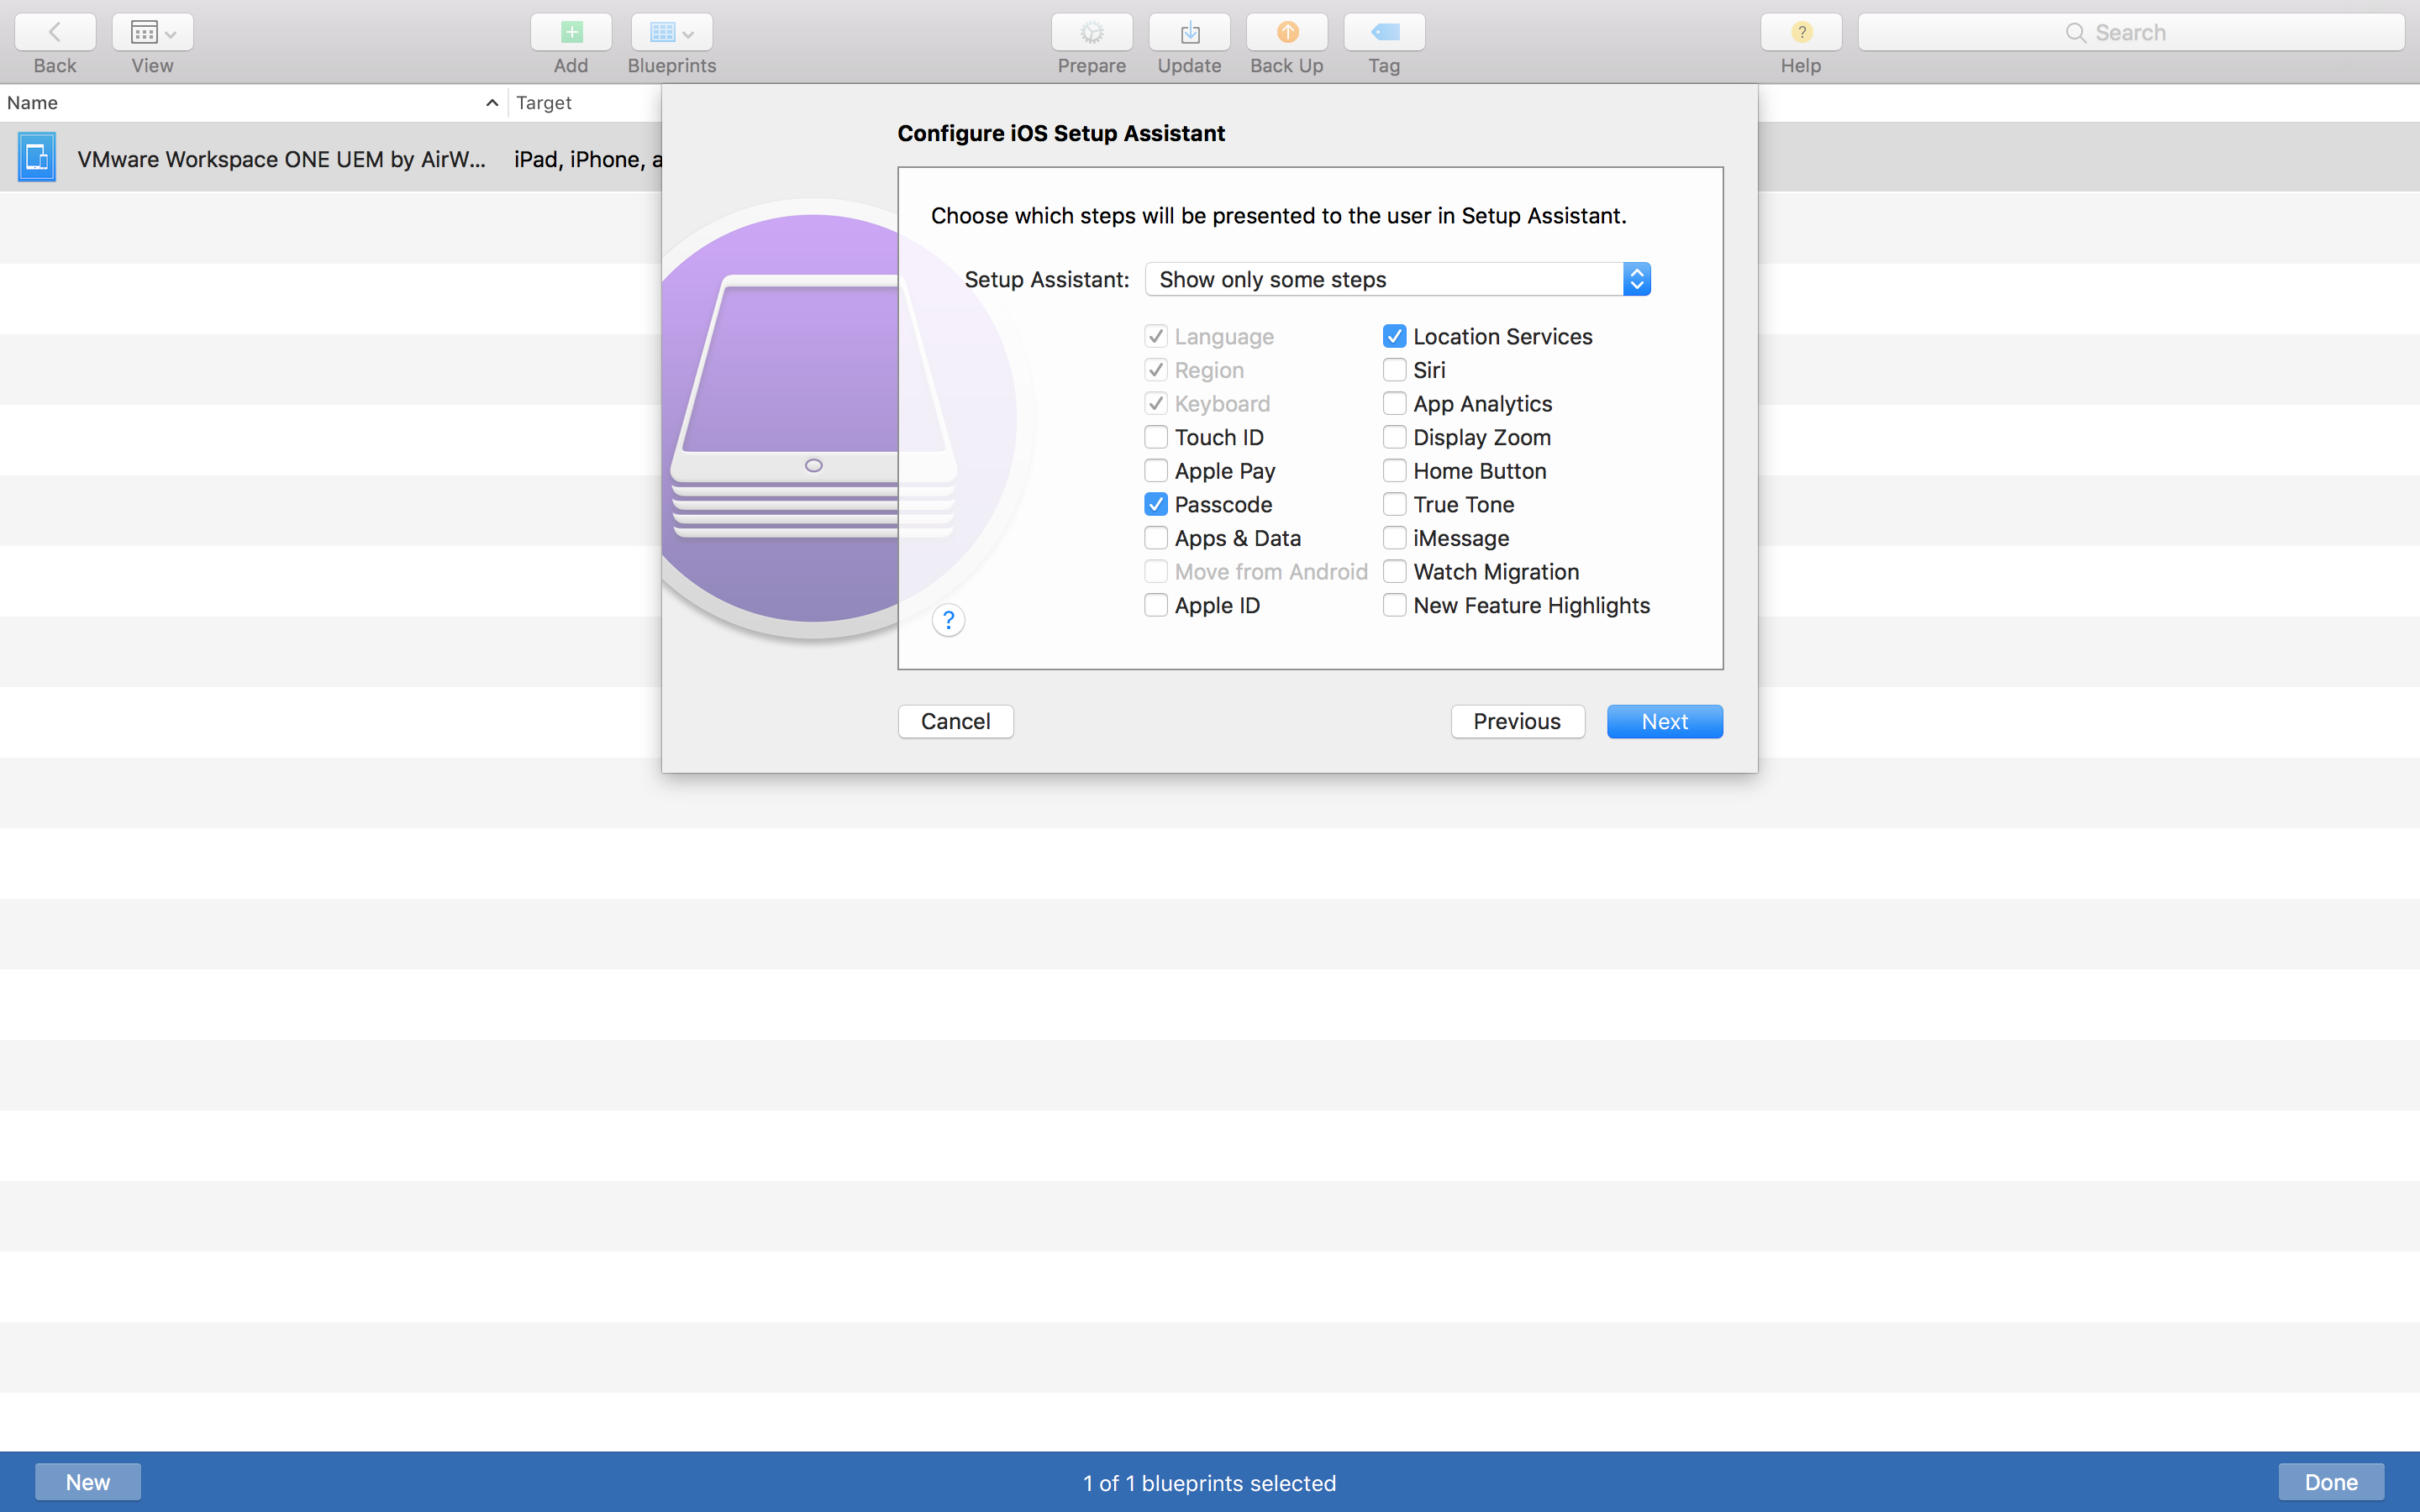The image size is (2420, 1512).
Task: Disable the Passcode step checkbox
Action: pos(1155,504)
